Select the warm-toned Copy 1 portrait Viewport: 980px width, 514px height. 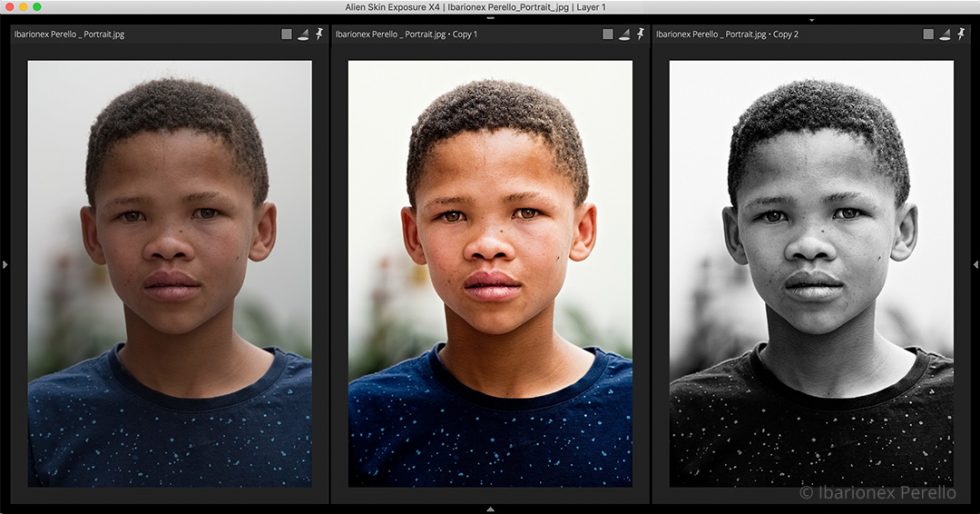[490, 273]
